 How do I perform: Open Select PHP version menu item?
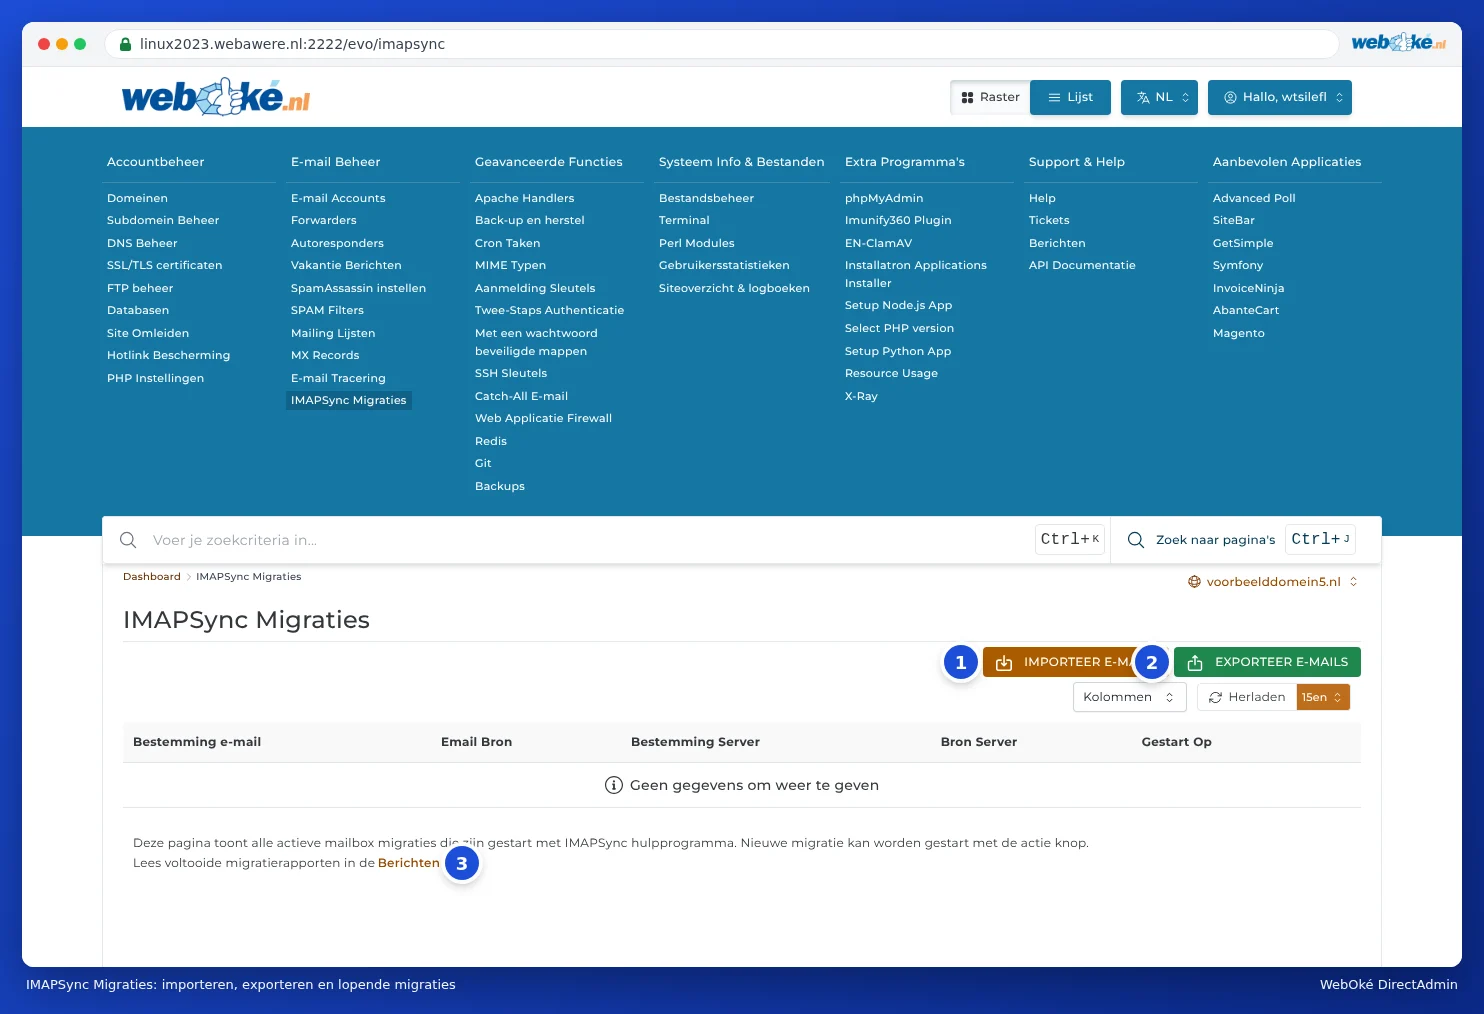coord(899,328)
